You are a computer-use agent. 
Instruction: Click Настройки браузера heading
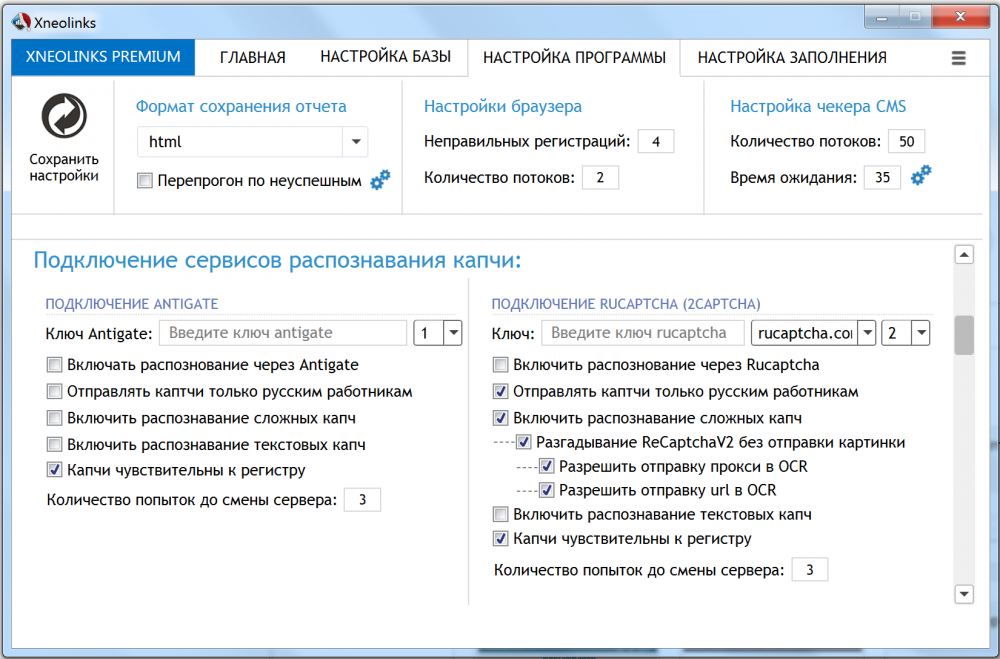(x=503, y=107)
